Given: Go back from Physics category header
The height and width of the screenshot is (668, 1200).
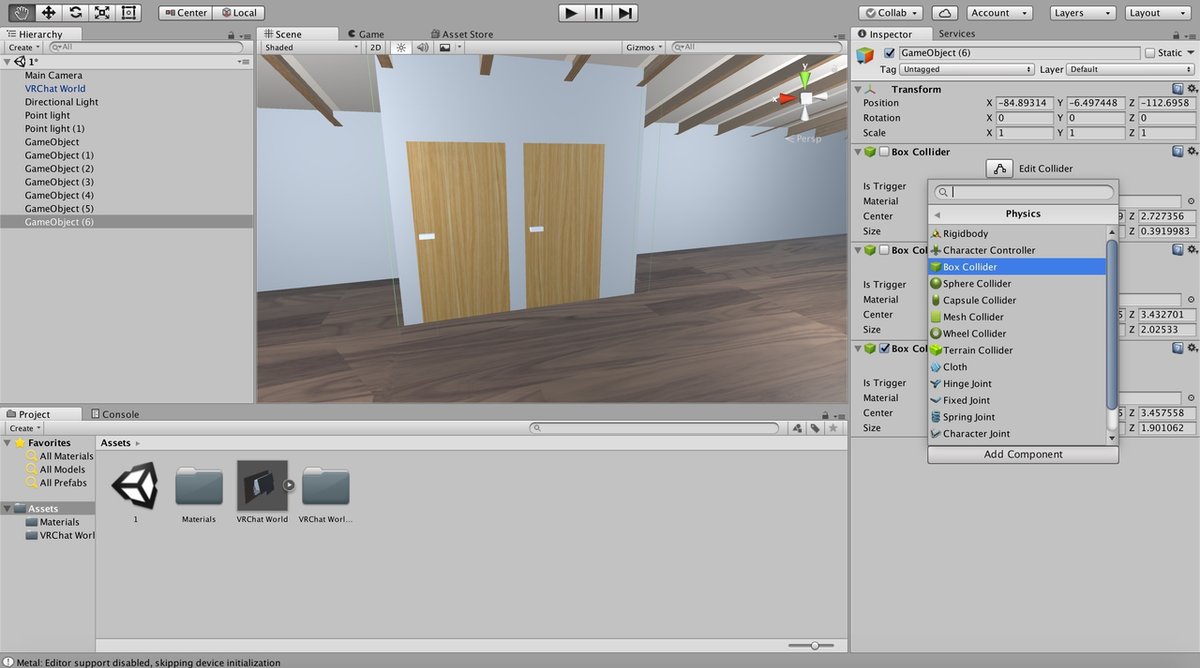Looking at the screenshot, I should [937, 214].
